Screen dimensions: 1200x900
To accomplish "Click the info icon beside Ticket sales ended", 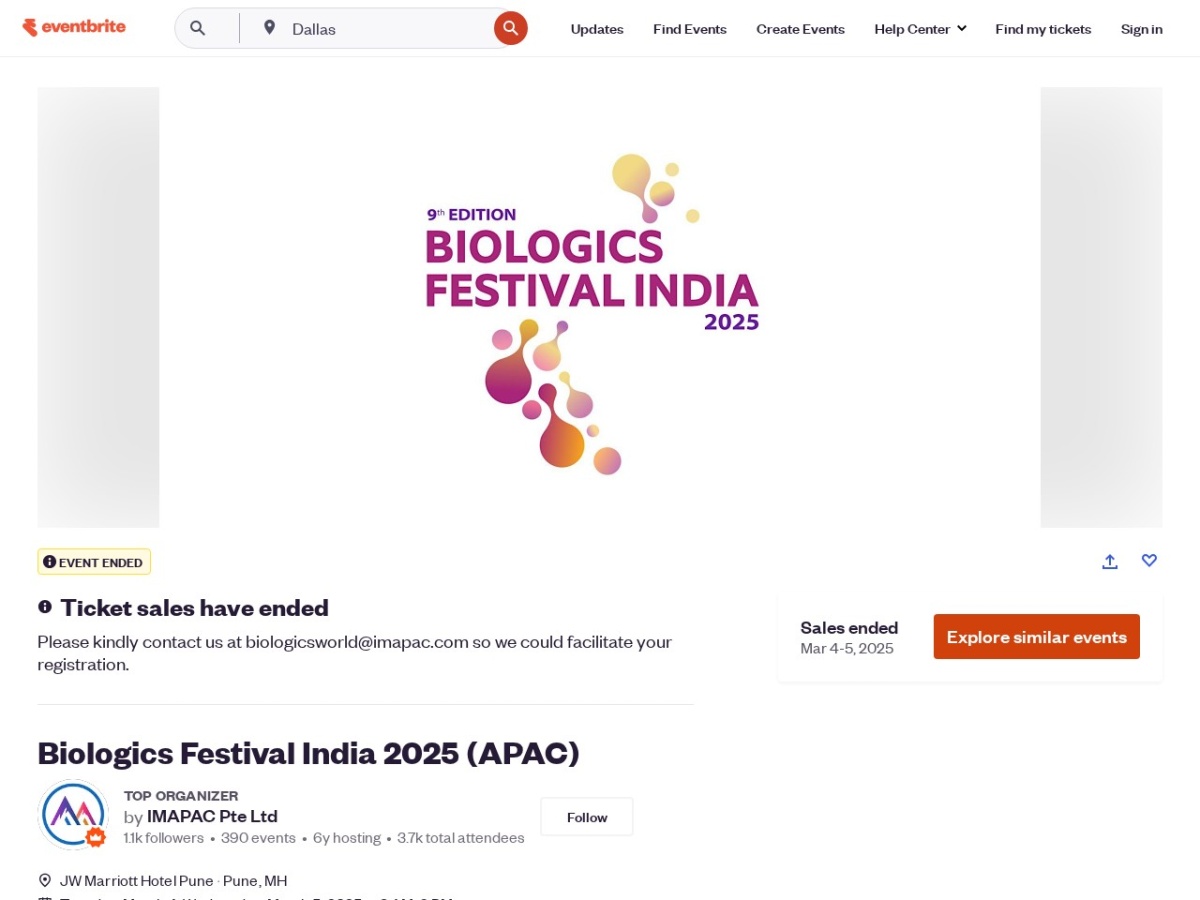I will coord(45,607).
